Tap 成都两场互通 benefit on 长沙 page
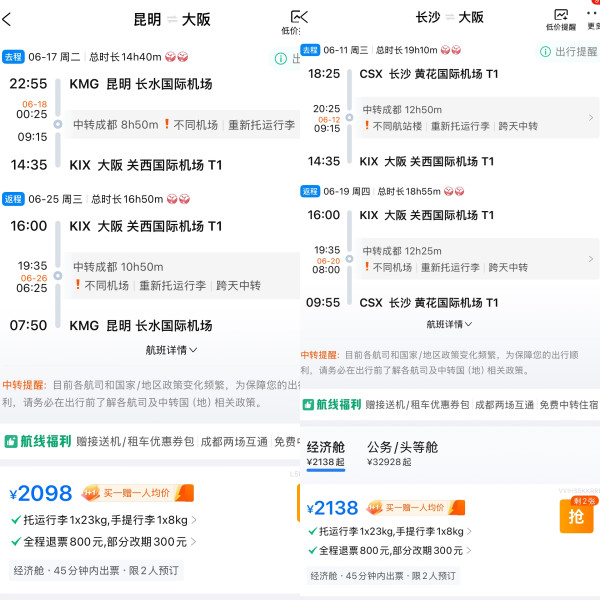Image resolution: width=600 pixels, height=600 pixels. click(504, 405)
